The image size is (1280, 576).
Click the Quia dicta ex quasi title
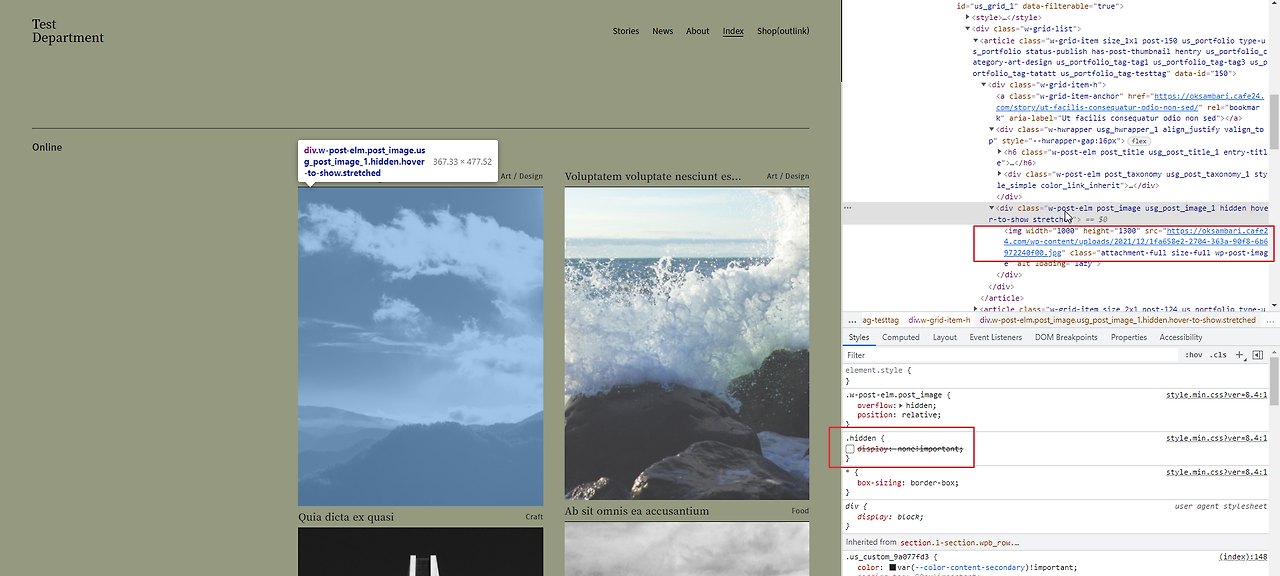click(346, 517)
